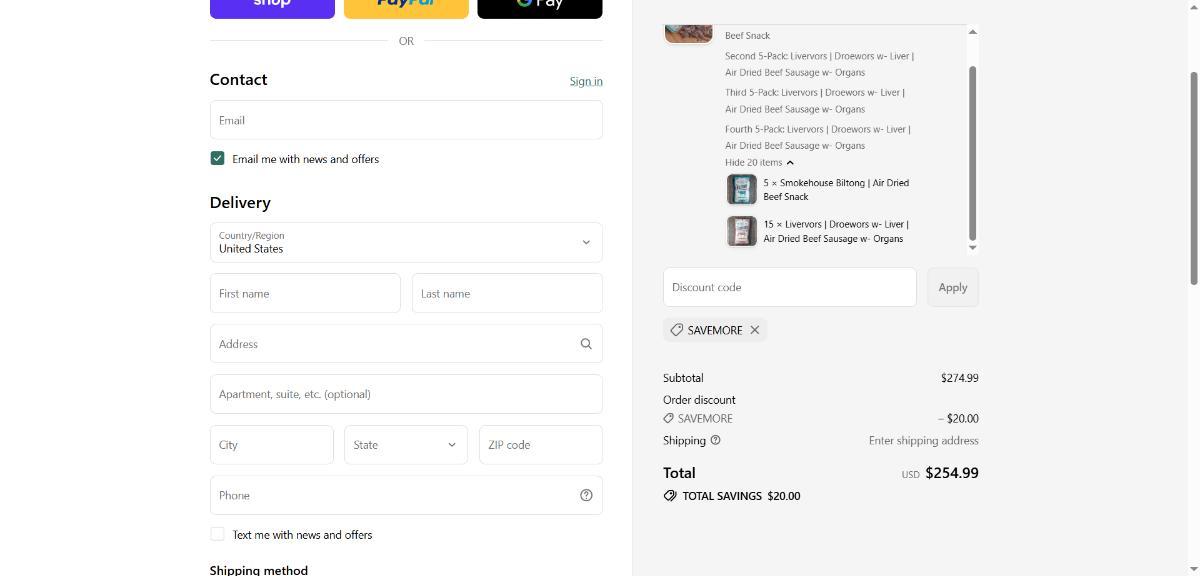Click the Livervors Droewors product thumbnail

pyautogui.click(x=741, y=231)
